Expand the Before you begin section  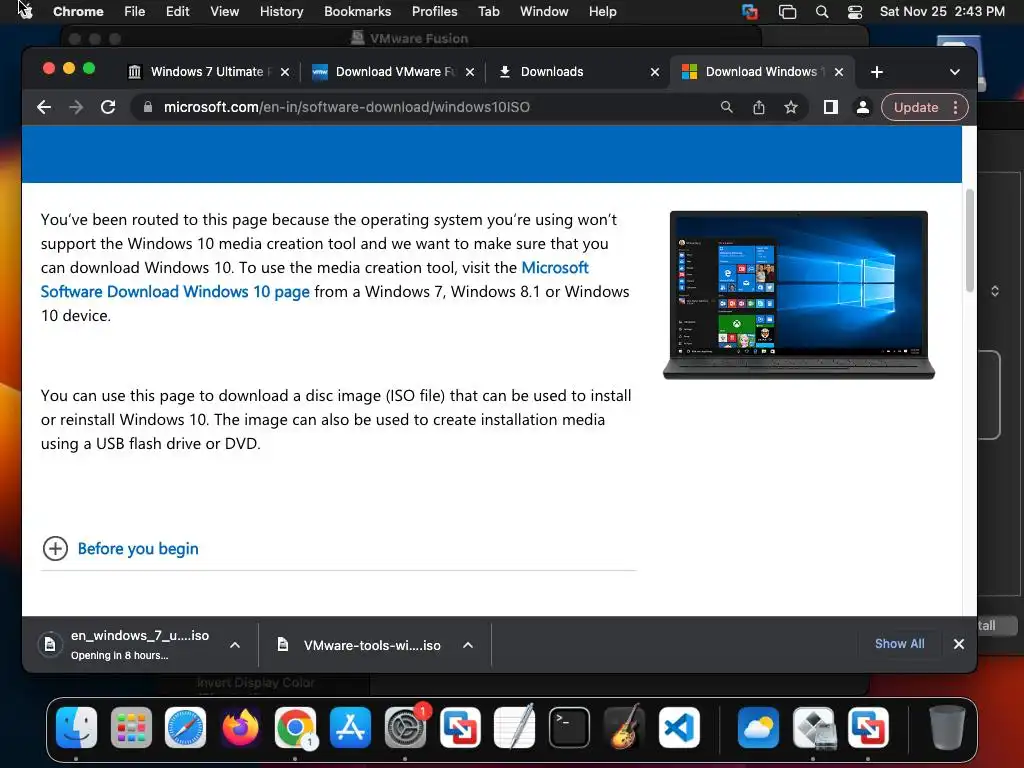click(x=120, y=549)
